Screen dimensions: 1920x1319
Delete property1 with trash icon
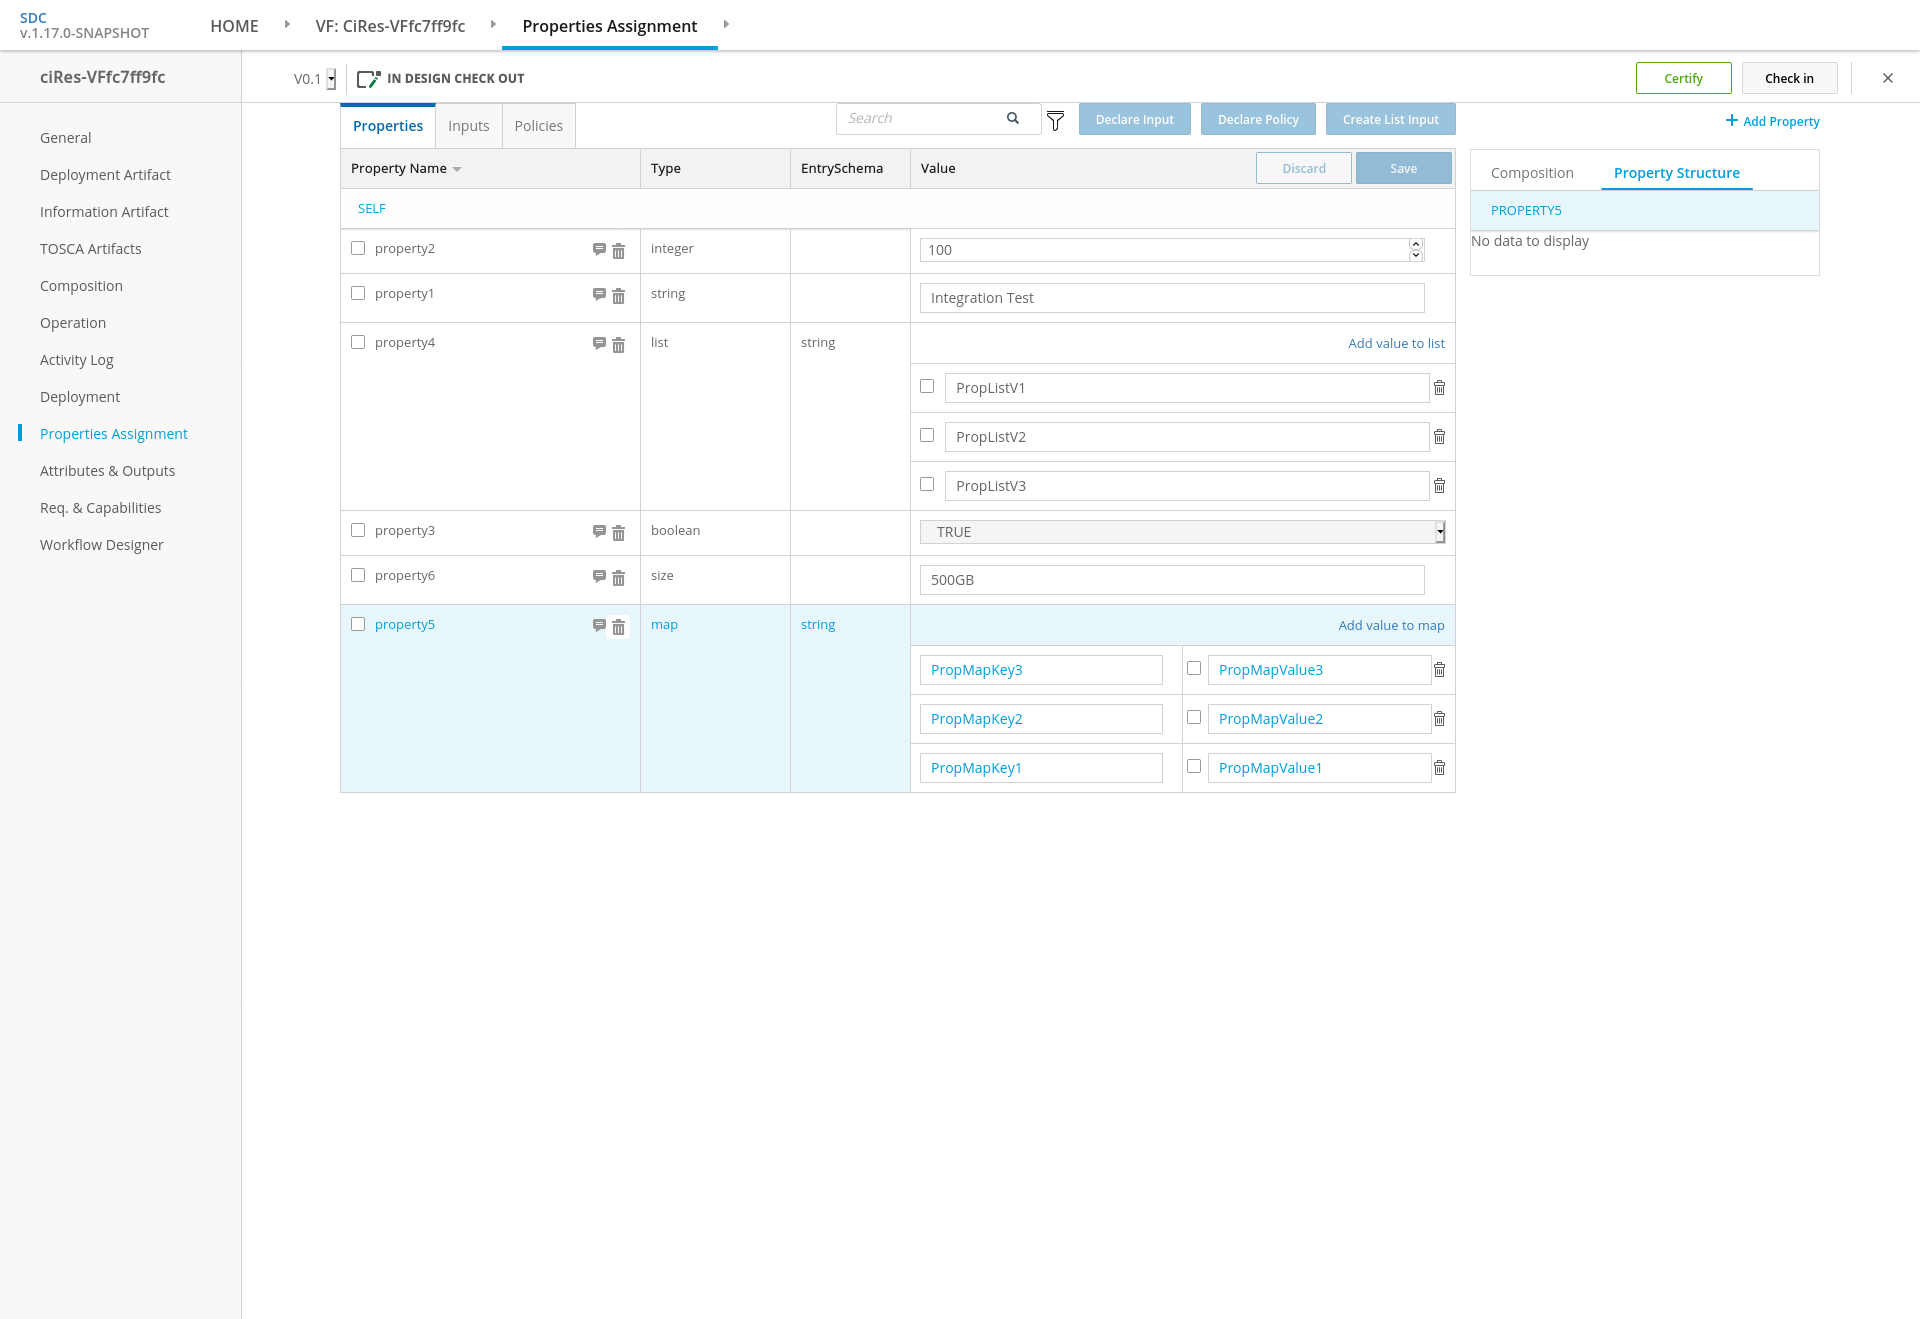coord(618,296)
